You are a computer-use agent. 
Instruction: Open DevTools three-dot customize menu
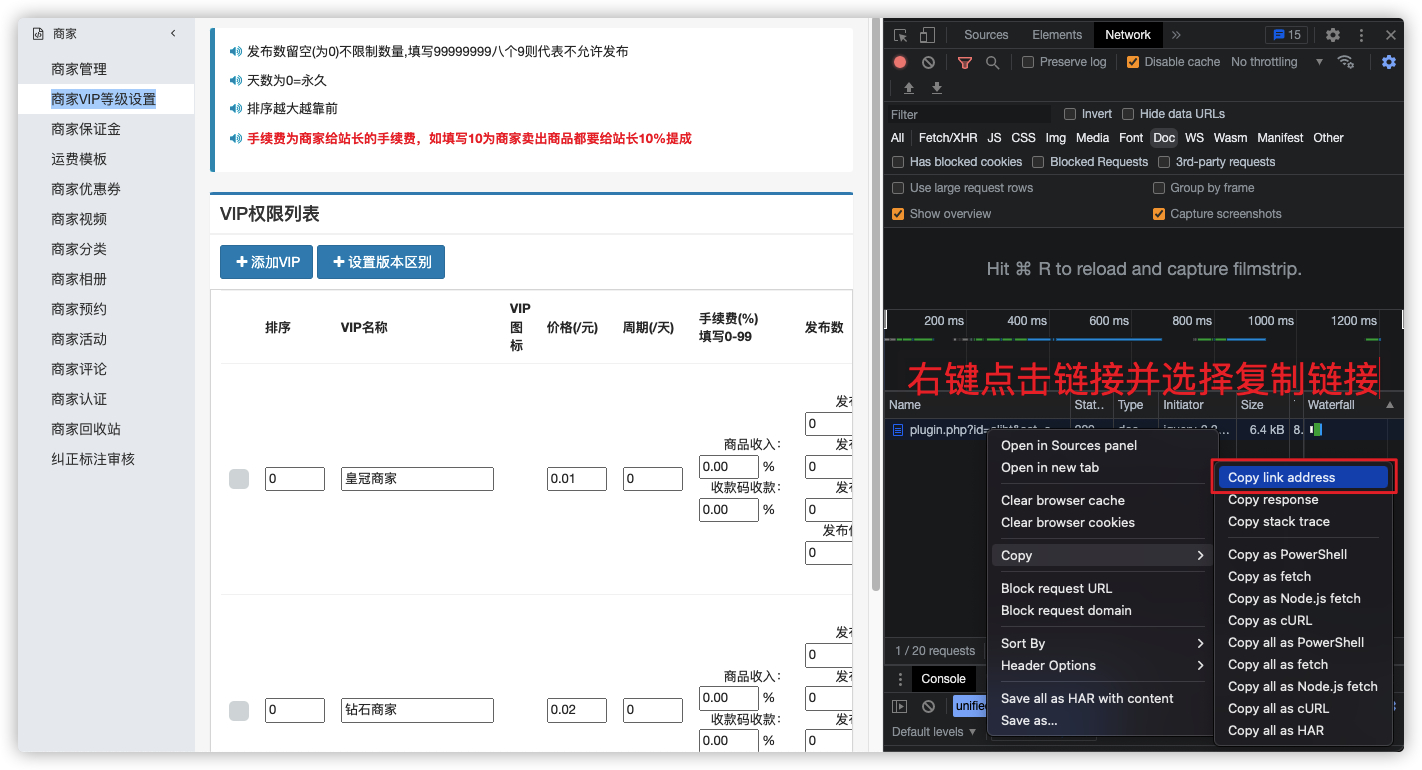coord(1361,35)
